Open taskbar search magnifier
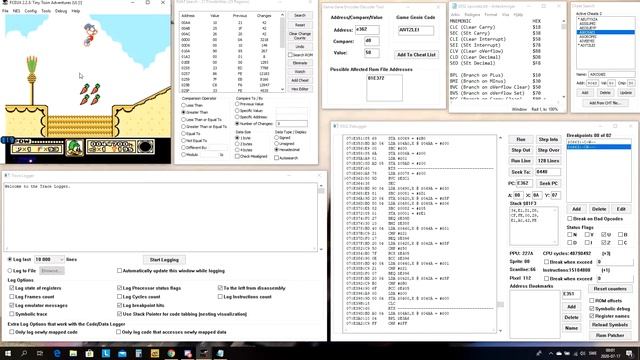The height and width of the screenshot is (360, 640). (24, 353)
